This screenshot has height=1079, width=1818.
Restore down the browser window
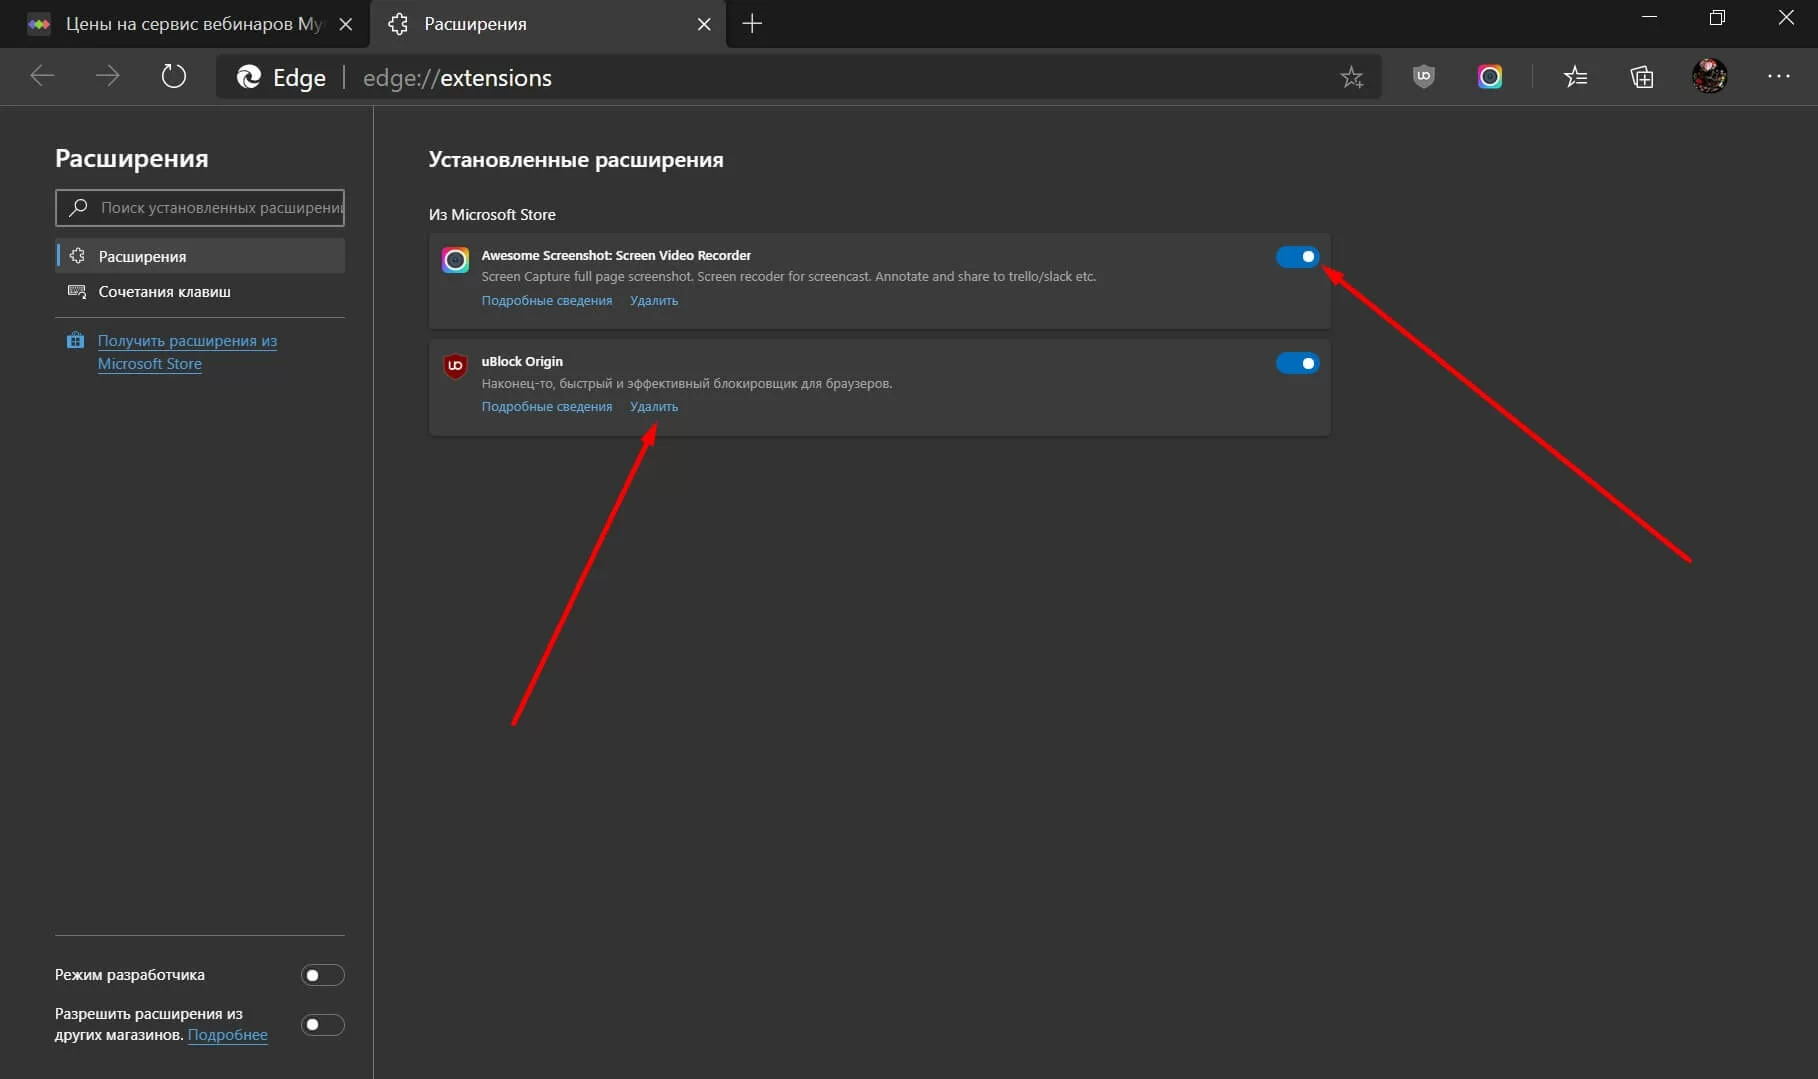point(1717,18)
